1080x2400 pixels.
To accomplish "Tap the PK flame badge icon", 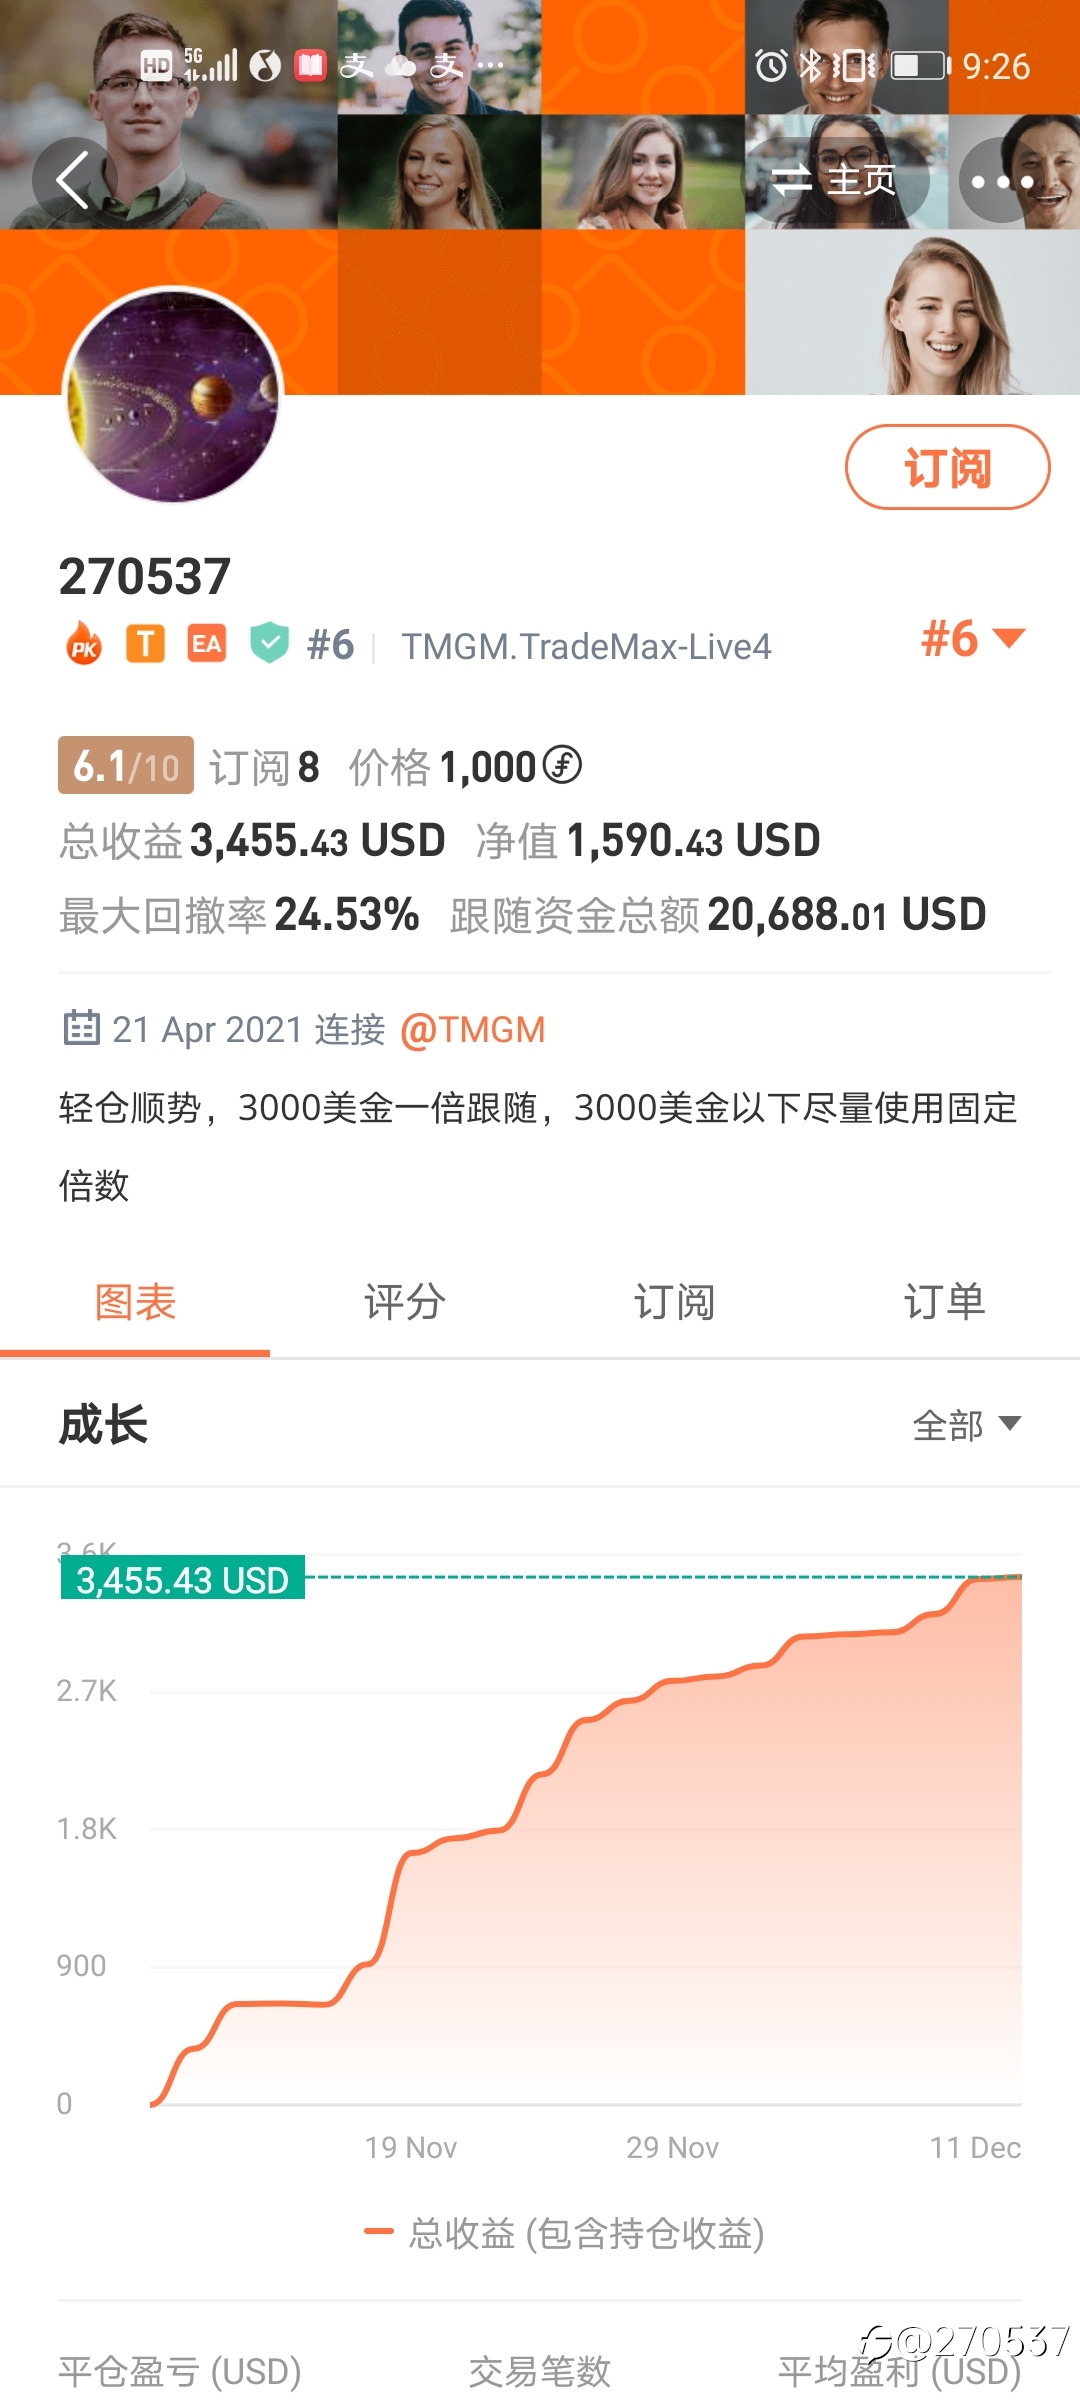I will coord(84,645).
